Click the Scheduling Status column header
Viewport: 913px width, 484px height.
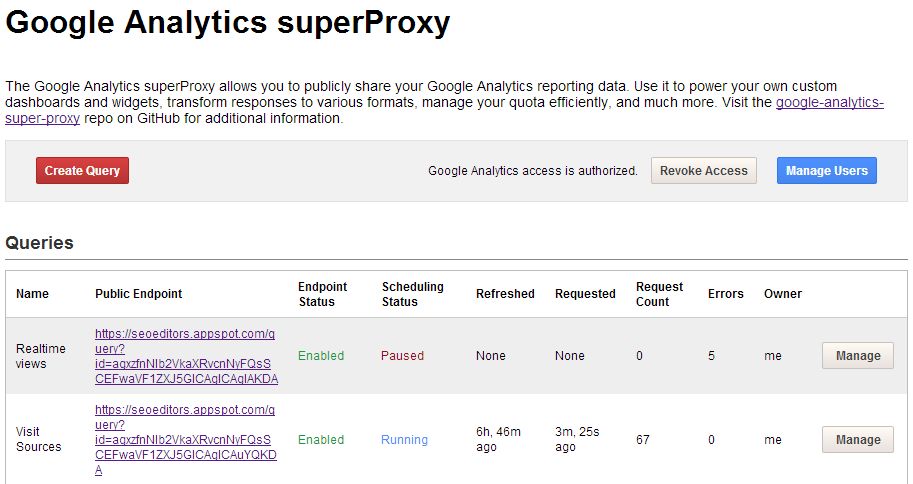[412, 294]
